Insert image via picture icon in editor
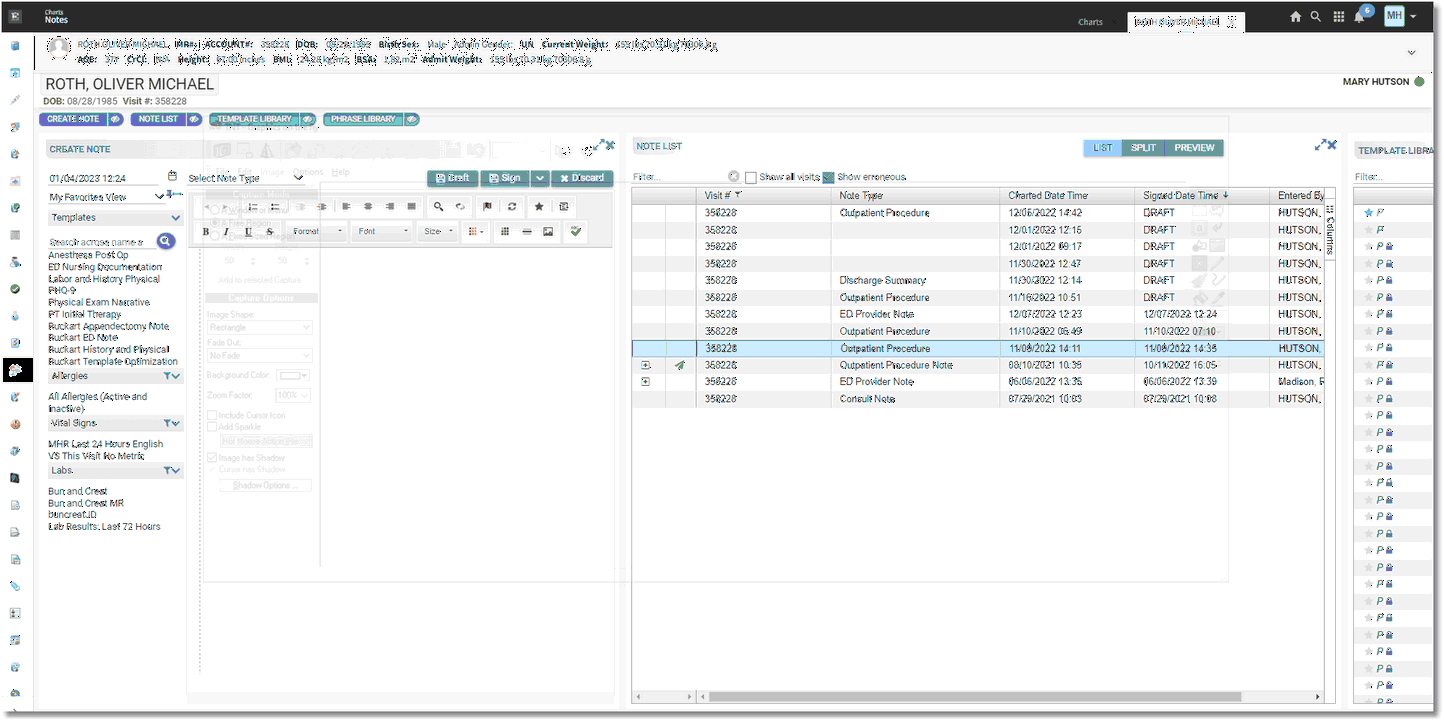This screenshot has height=722, width=1444. point(548,231)
